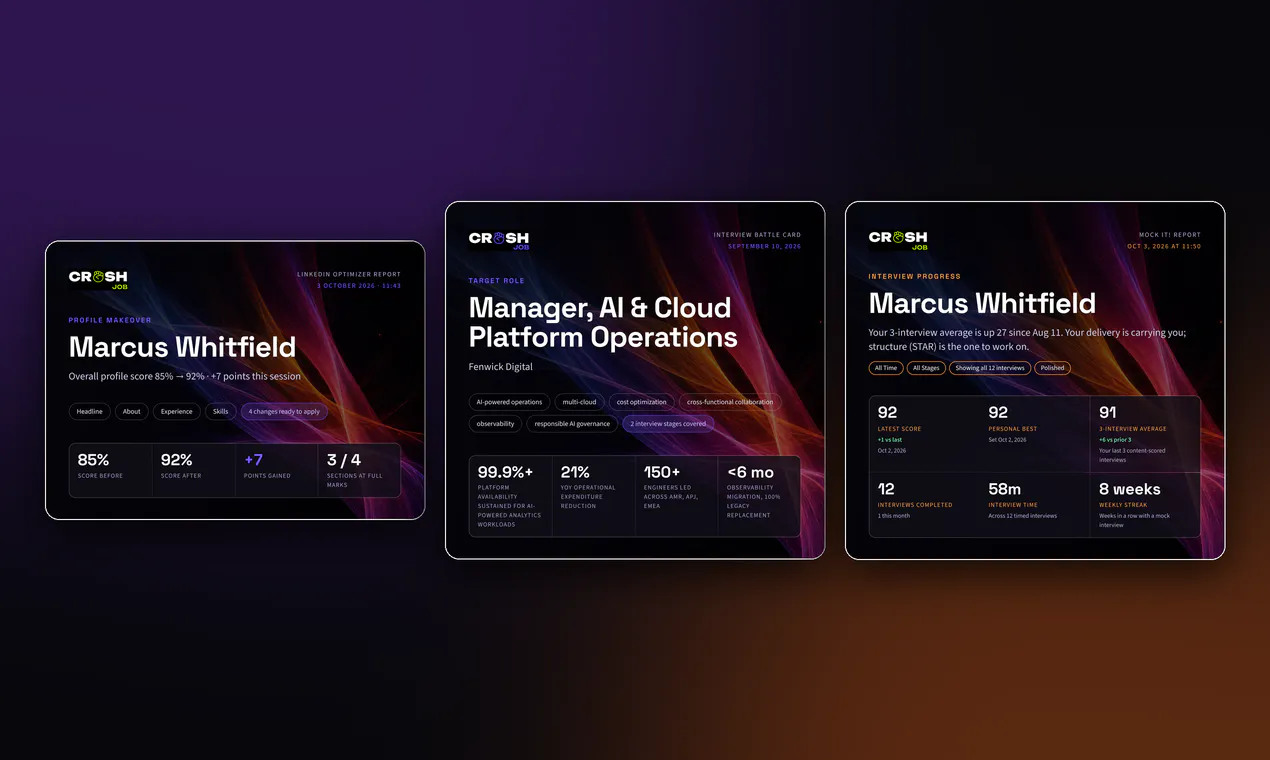Click 'Weeks in a row with a mock interview'

[x=1134, y=520]
